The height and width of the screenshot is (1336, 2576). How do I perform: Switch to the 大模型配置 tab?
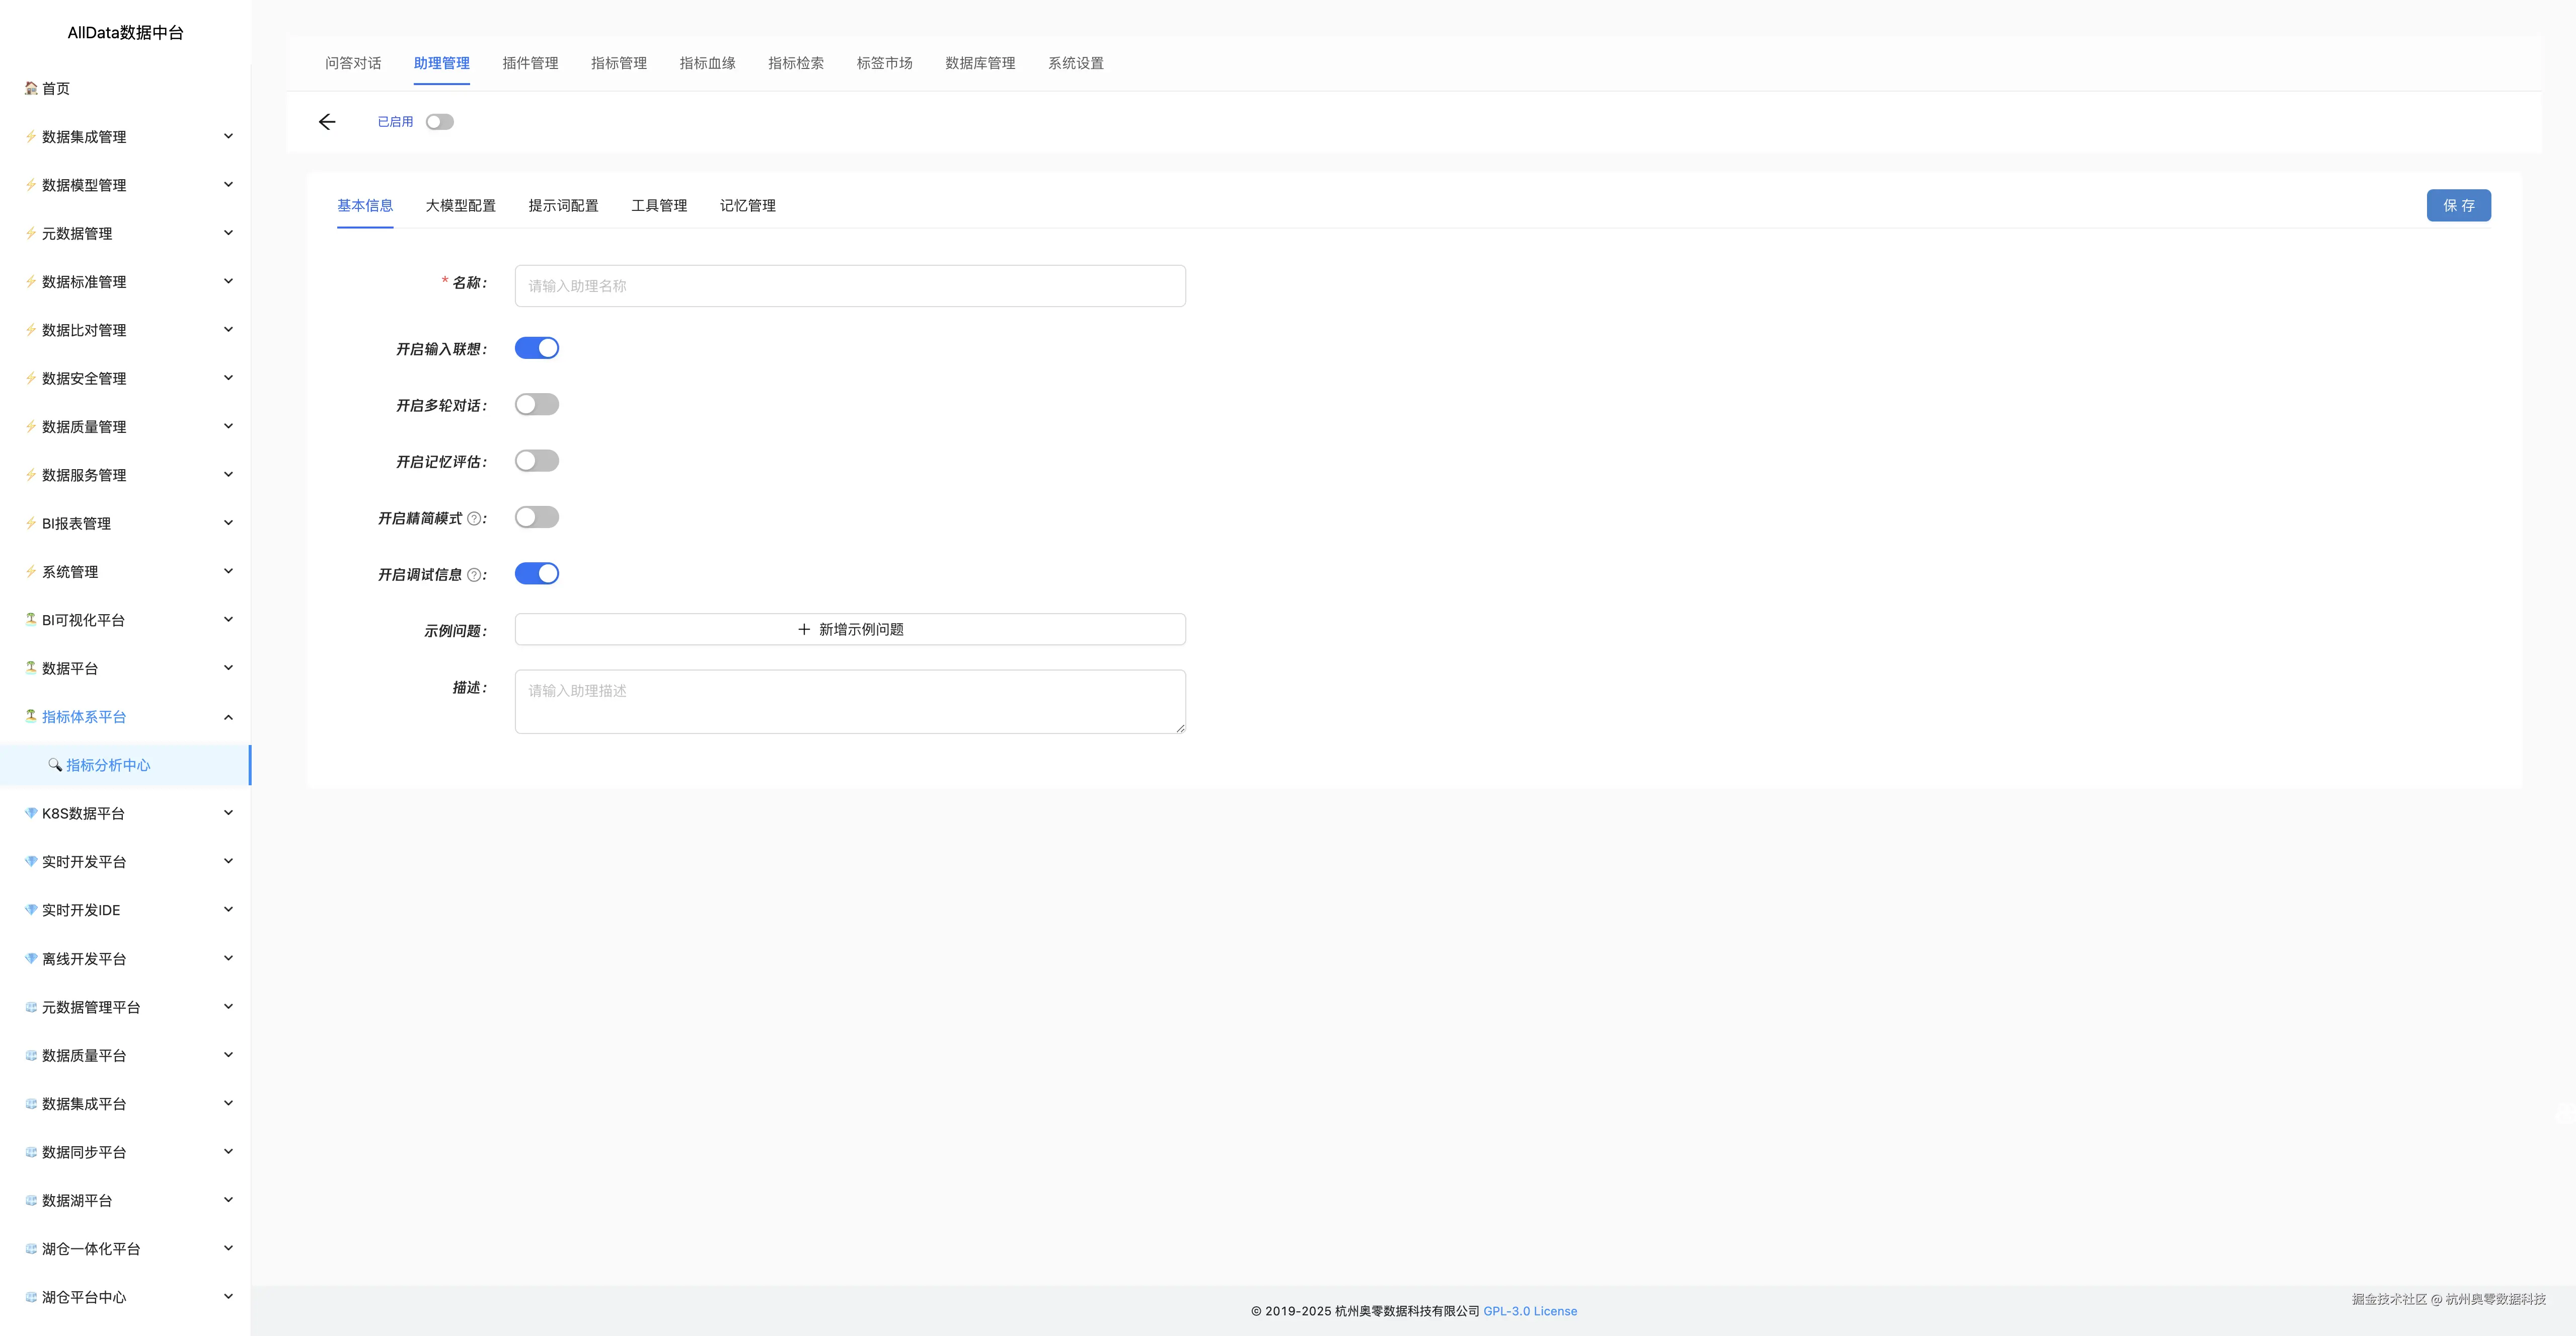tap(460, 206)
